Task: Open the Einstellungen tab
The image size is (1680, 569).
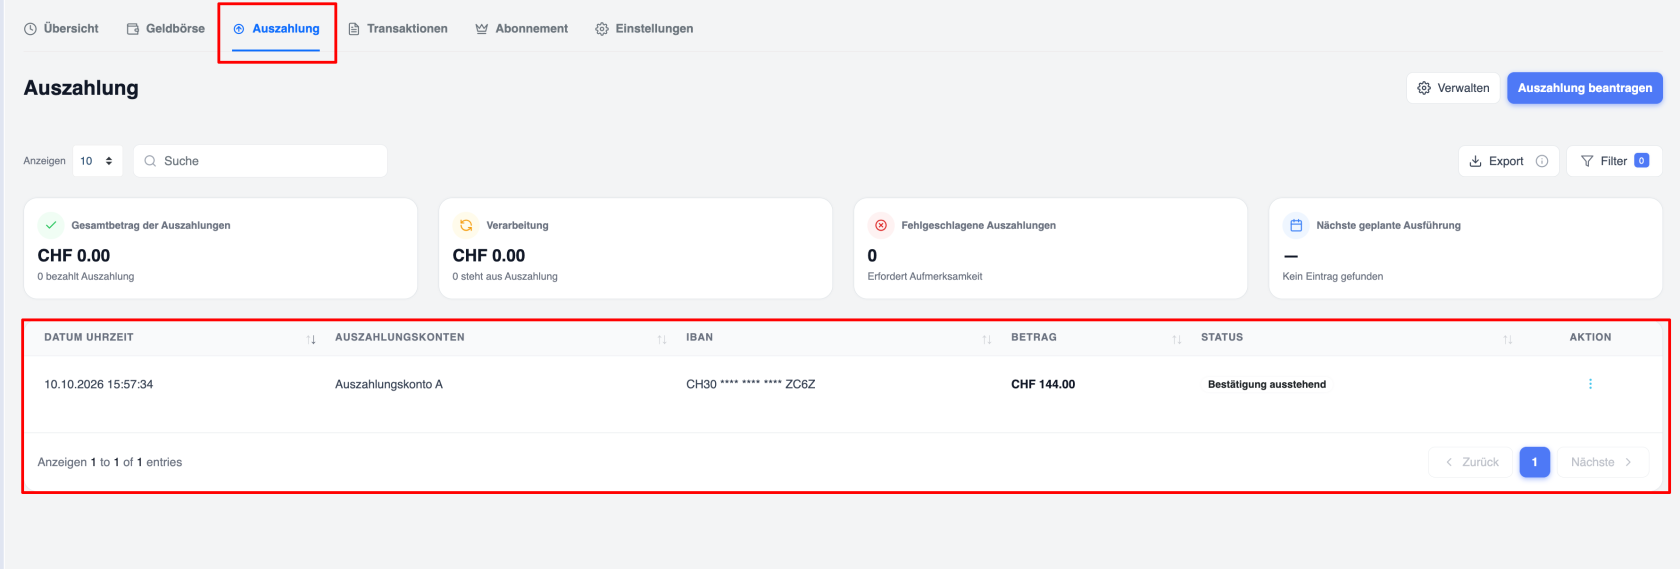Action: click(x=644, y=29)
